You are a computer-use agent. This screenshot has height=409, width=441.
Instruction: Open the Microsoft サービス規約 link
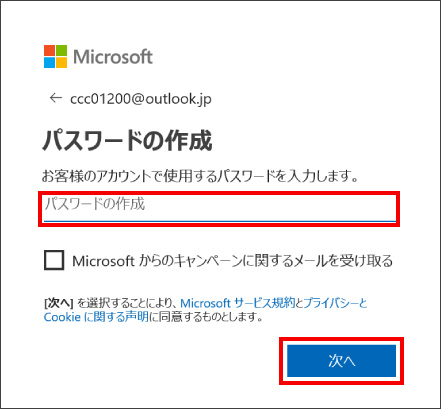238,303
